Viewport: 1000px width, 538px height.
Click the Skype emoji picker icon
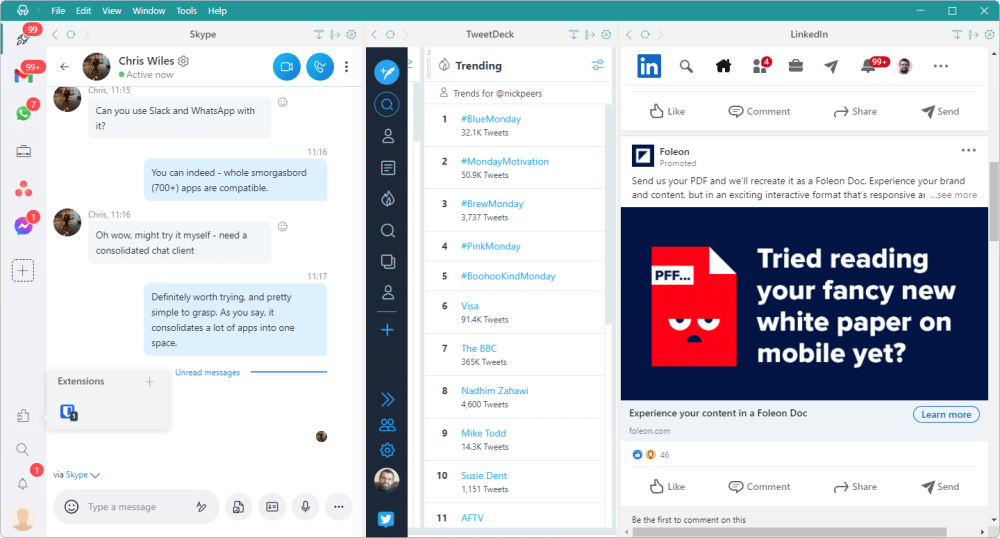[x=71, y=507]
